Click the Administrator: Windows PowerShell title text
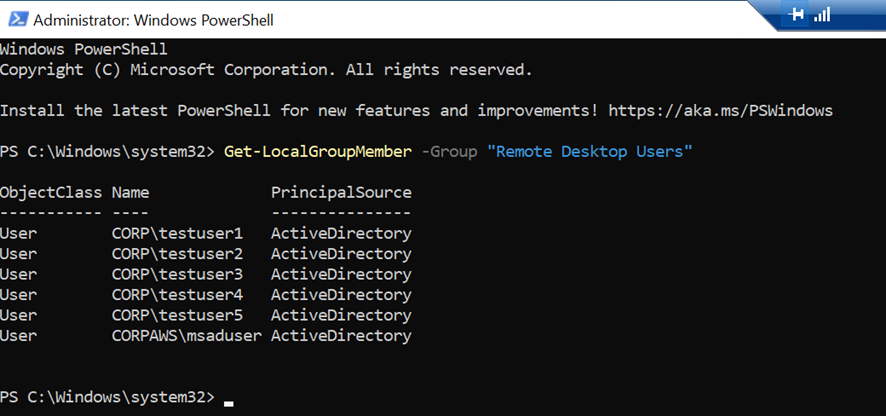 coord(154,20)
